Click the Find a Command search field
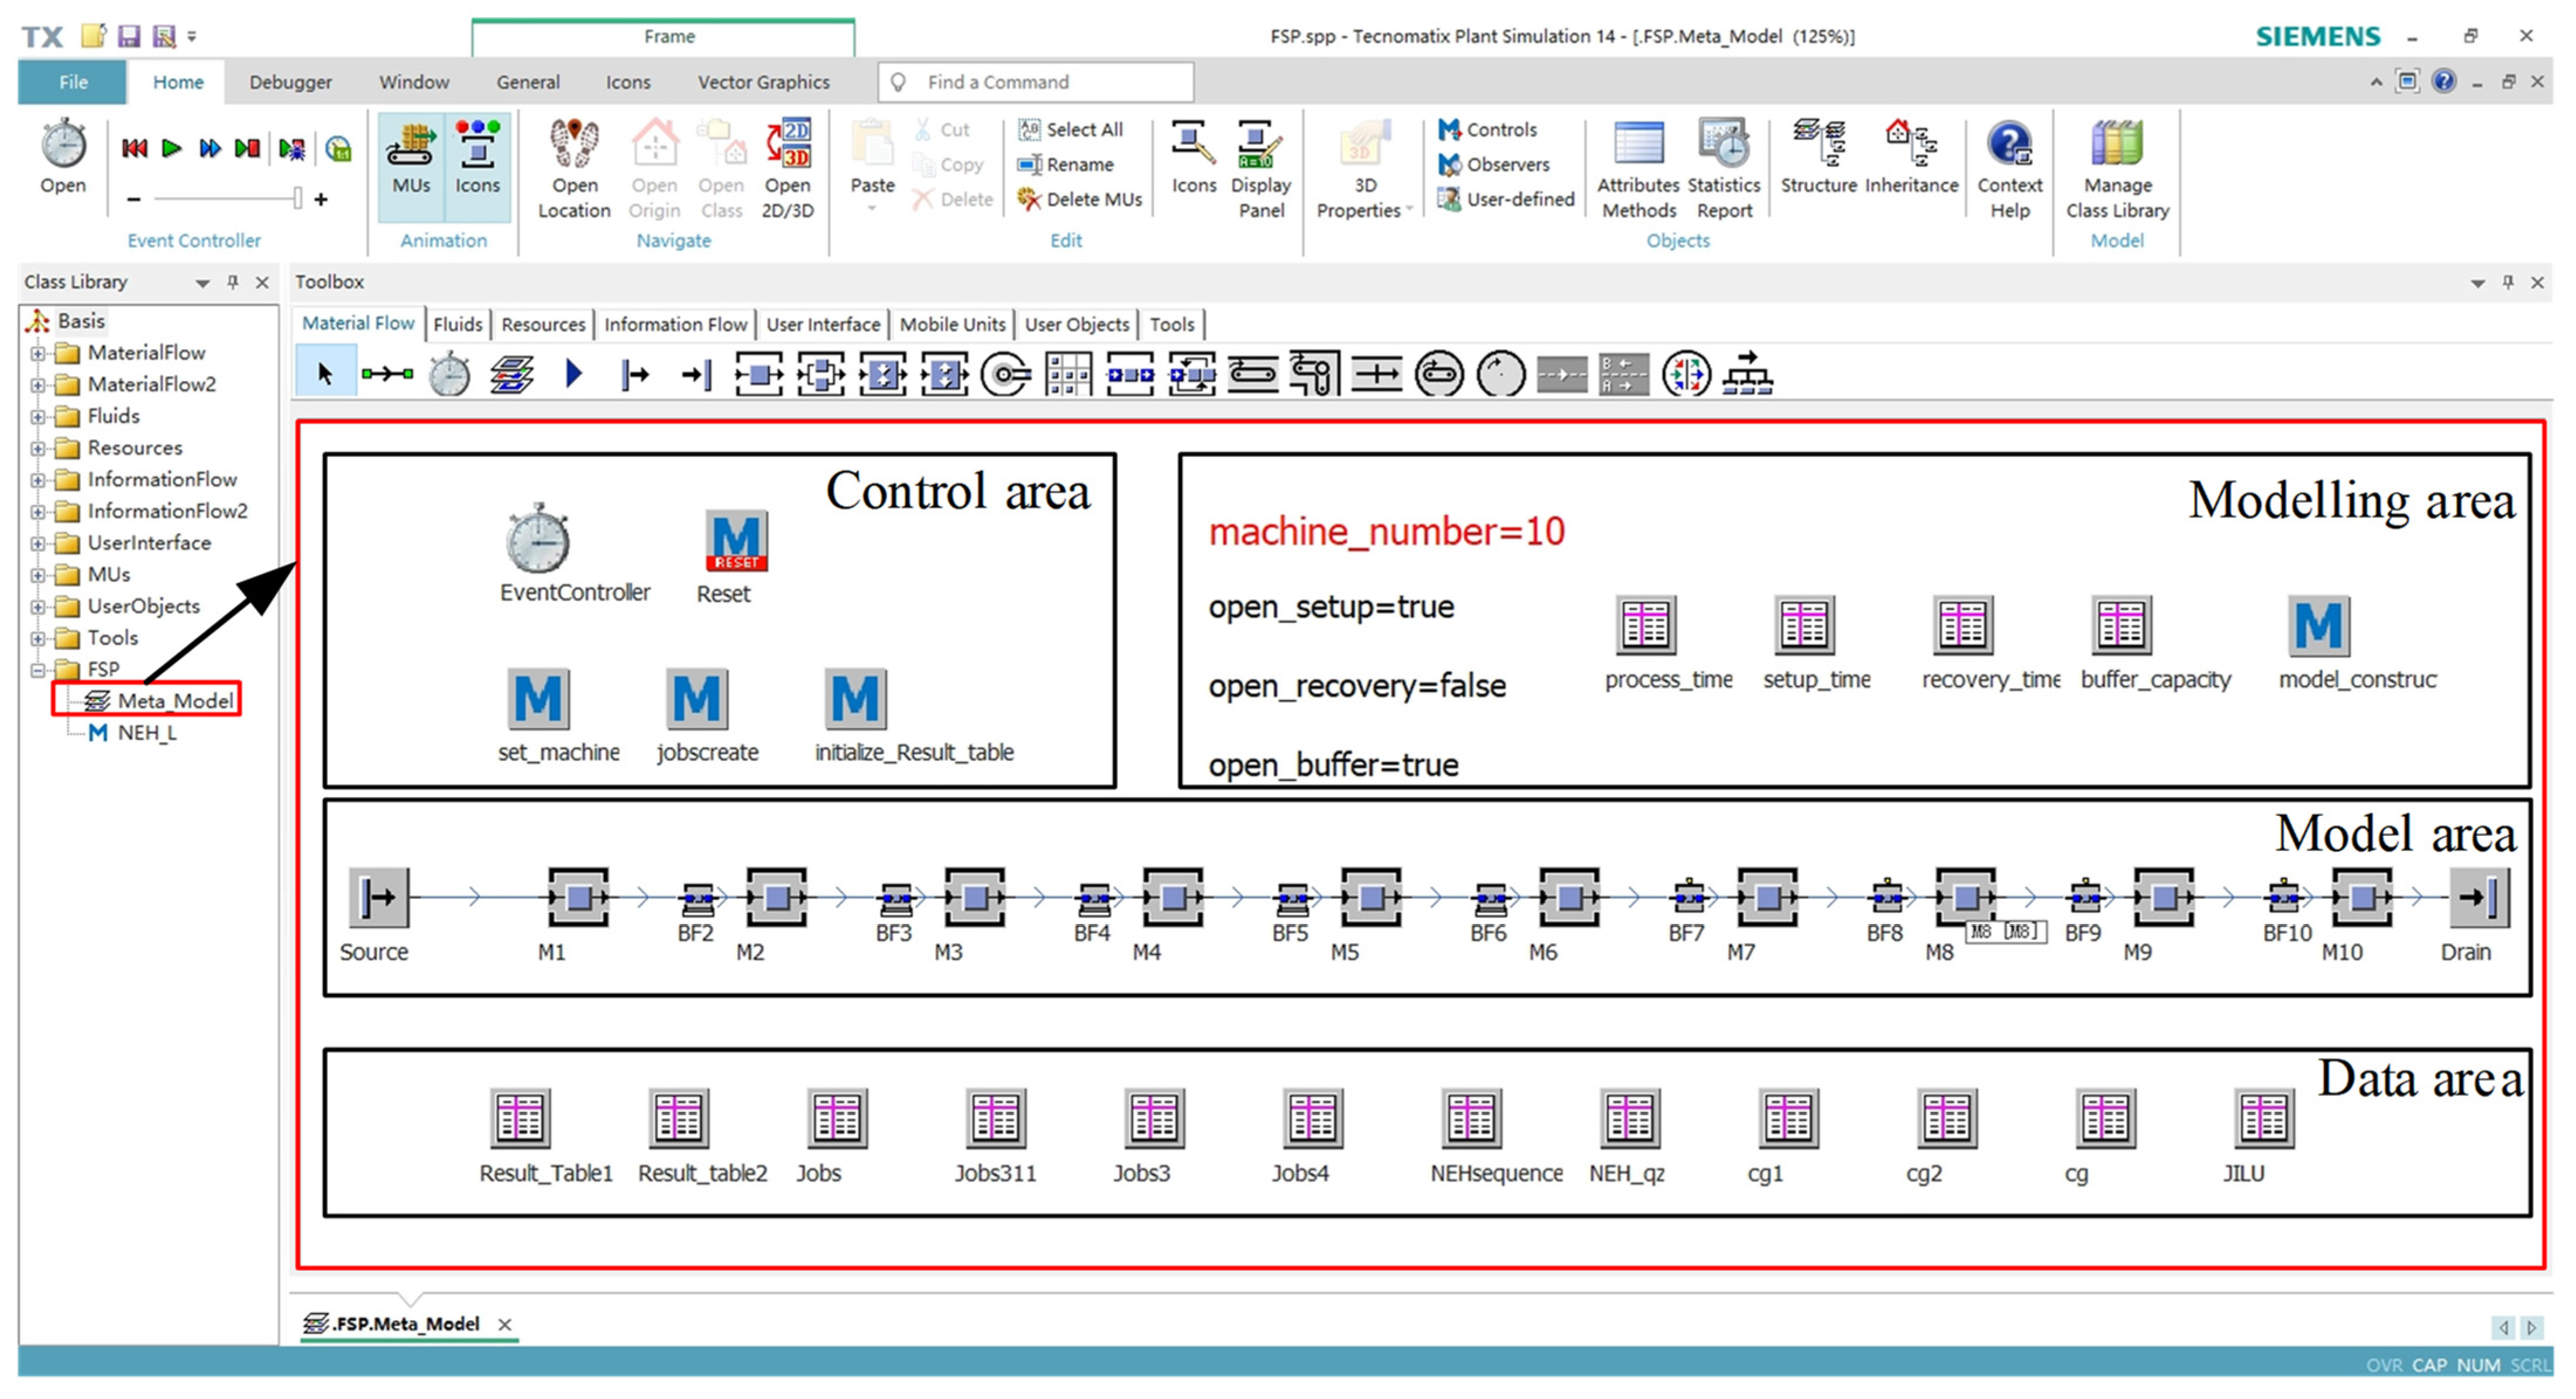This screenshot has height=1399, width=2576. [x=1040, y=82]
